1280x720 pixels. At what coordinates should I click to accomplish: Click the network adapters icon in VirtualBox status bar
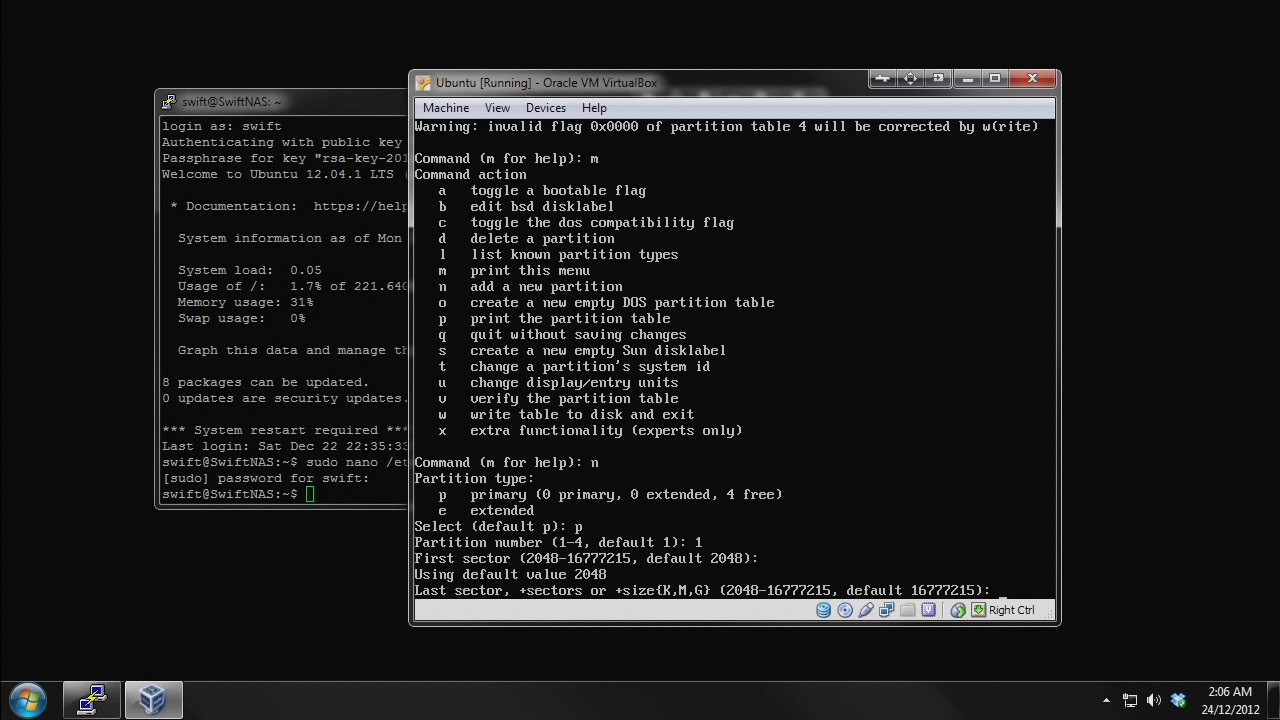[886, 610]
